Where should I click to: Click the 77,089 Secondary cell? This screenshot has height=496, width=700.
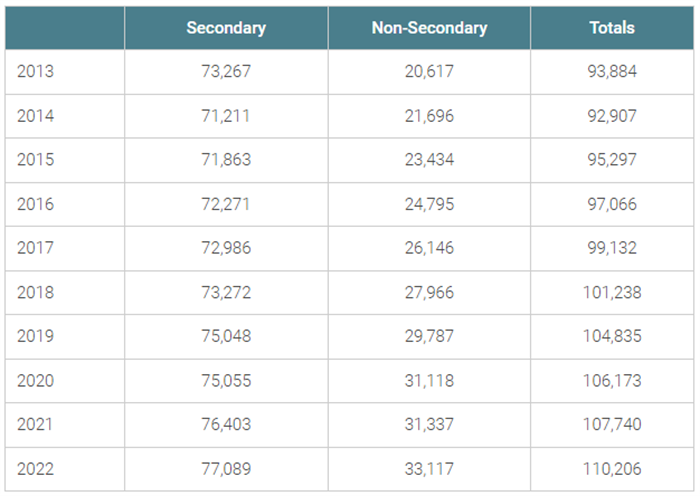point(226,469)
